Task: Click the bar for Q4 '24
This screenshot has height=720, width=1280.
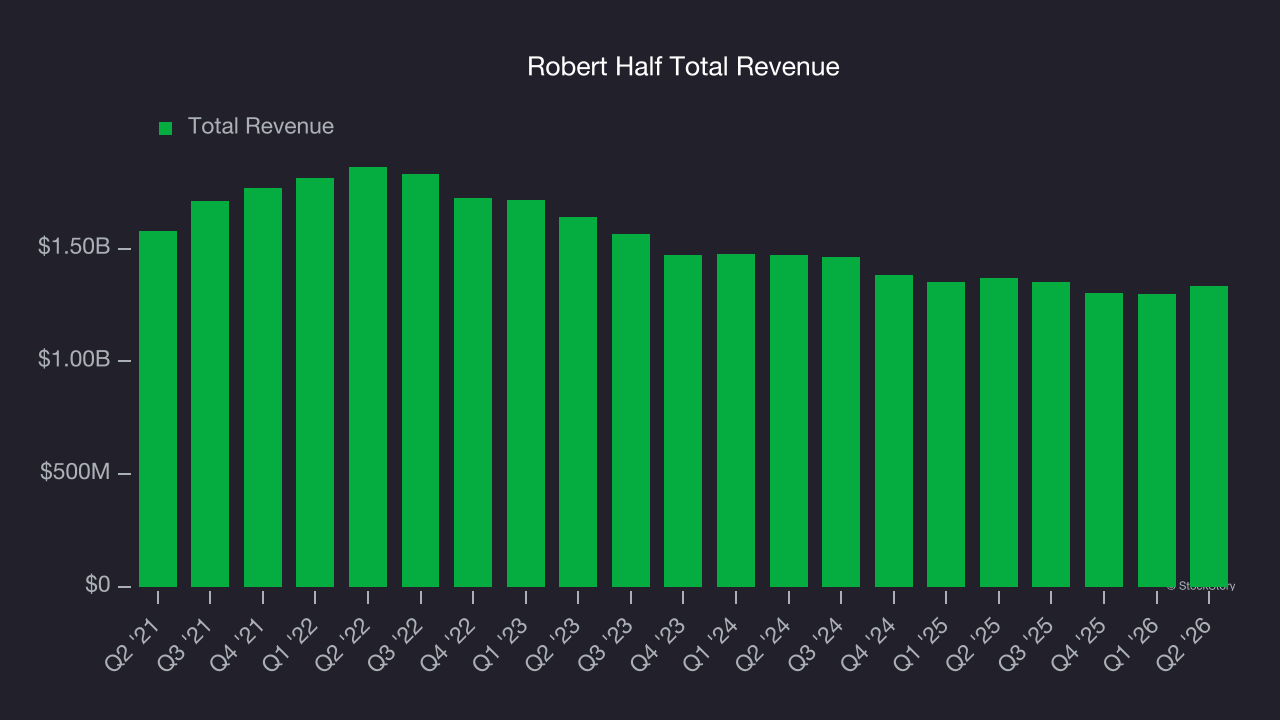Action: [894, 431]
